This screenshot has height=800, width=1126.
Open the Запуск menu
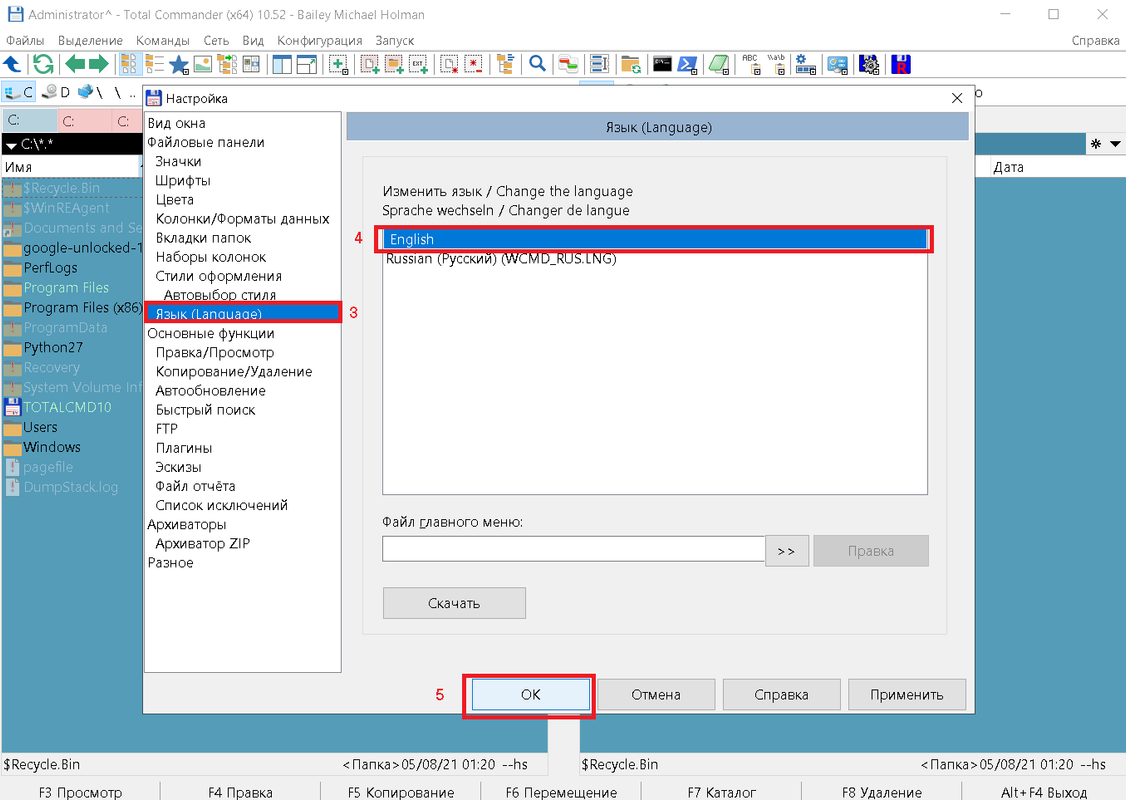394,40
